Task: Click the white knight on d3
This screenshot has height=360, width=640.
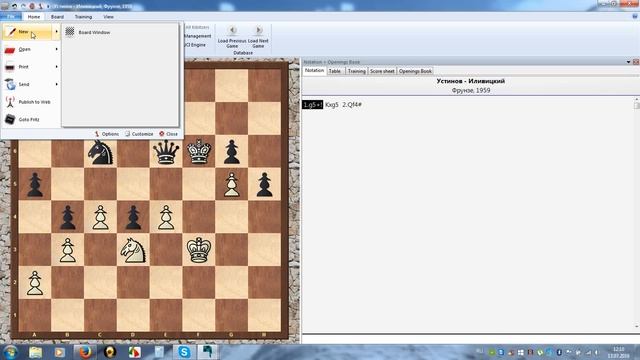Action: click(133, 250)
